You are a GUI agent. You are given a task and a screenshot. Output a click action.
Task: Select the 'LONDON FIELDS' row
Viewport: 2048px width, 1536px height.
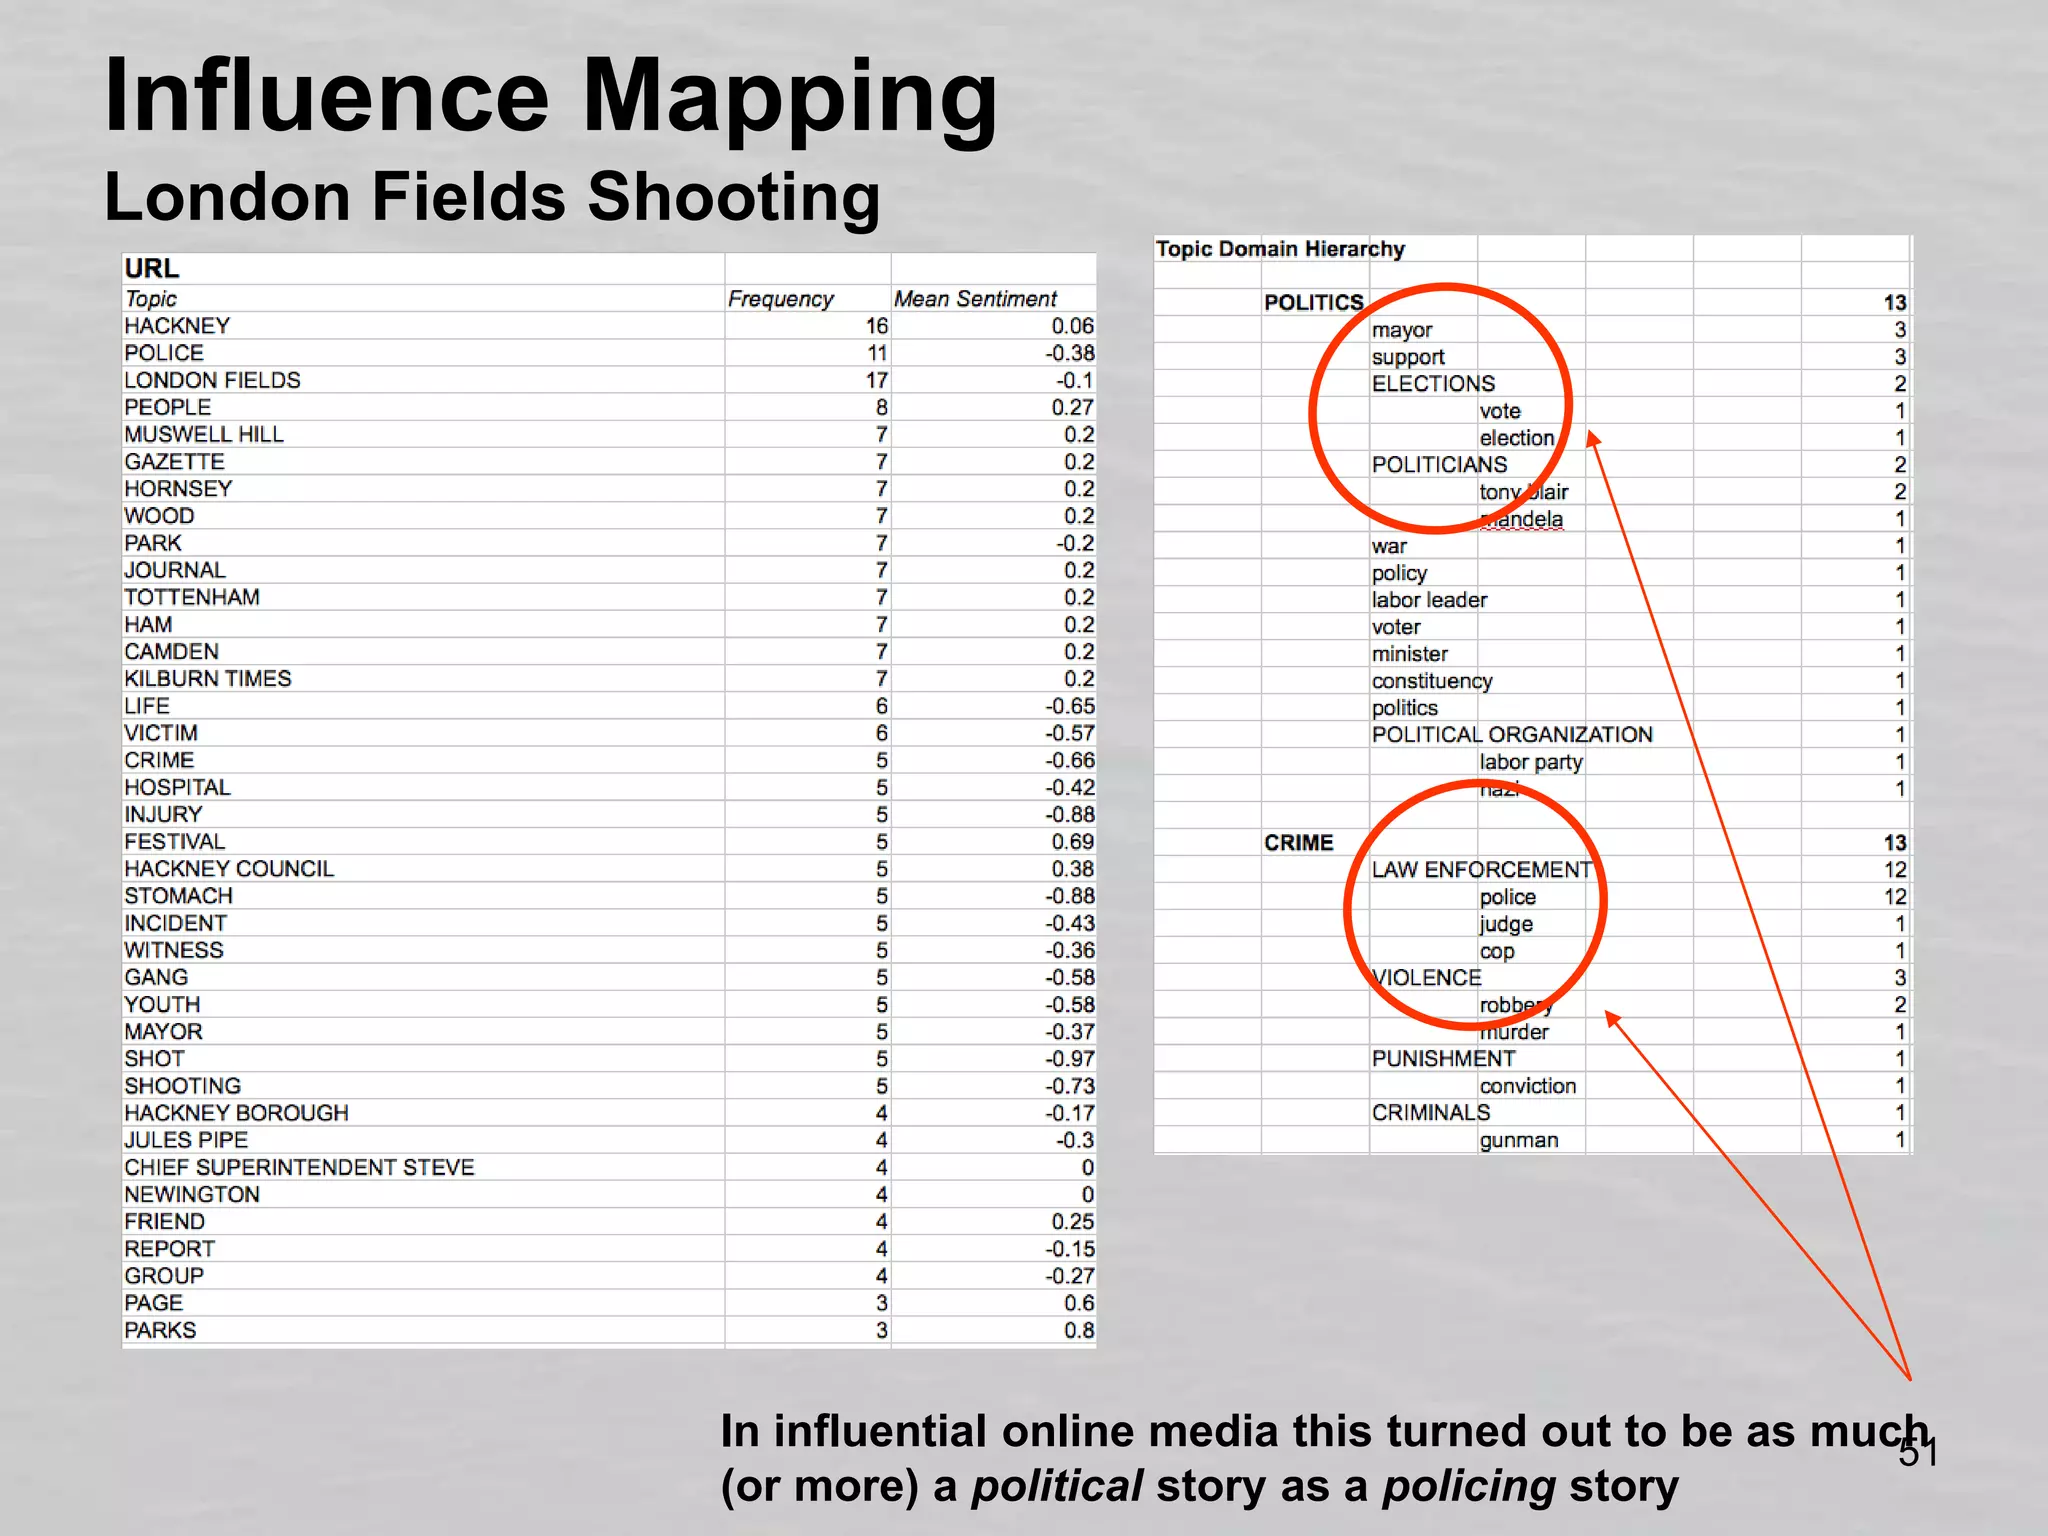[x=609, y=380]
